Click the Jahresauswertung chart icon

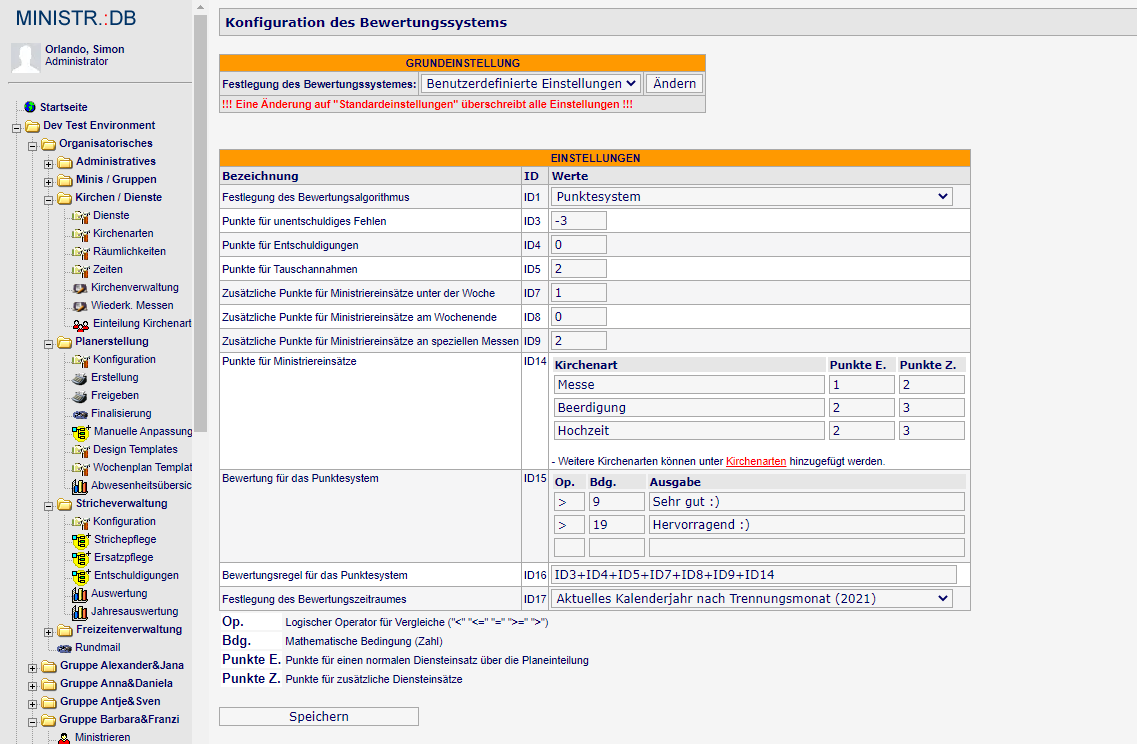point(80,612)
